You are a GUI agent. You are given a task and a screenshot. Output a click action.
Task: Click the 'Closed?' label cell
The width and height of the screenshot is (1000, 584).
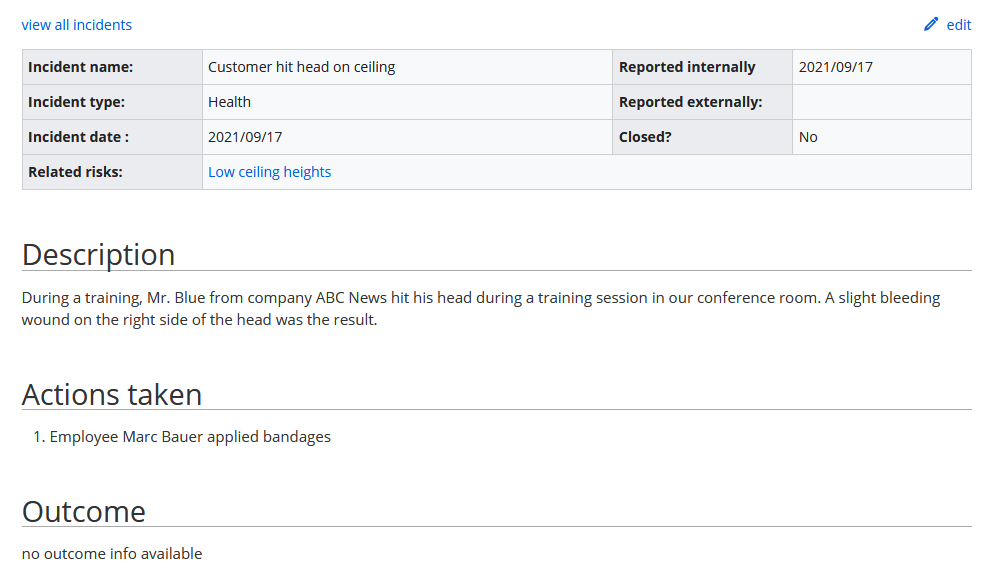click(702, 137)
